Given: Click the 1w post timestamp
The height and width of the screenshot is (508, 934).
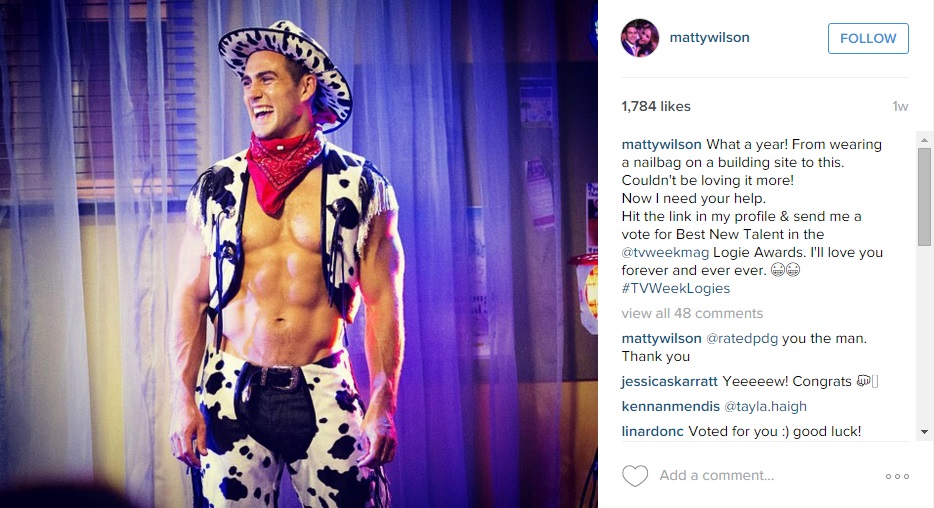Looking at the screenshot, I should [900, 107].
